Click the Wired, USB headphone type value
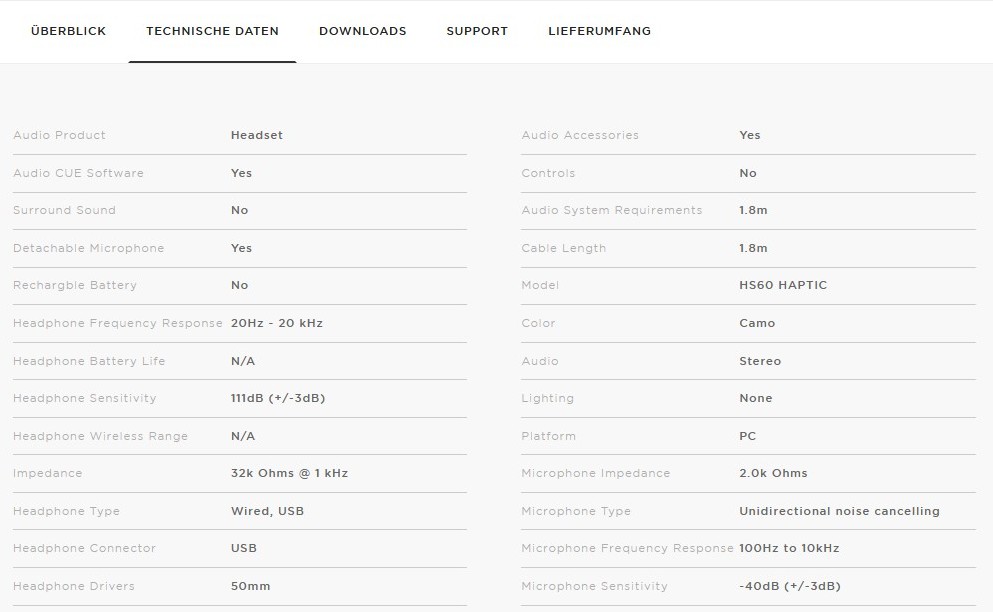This screenshot has height=612, width=993. [267, 511]
